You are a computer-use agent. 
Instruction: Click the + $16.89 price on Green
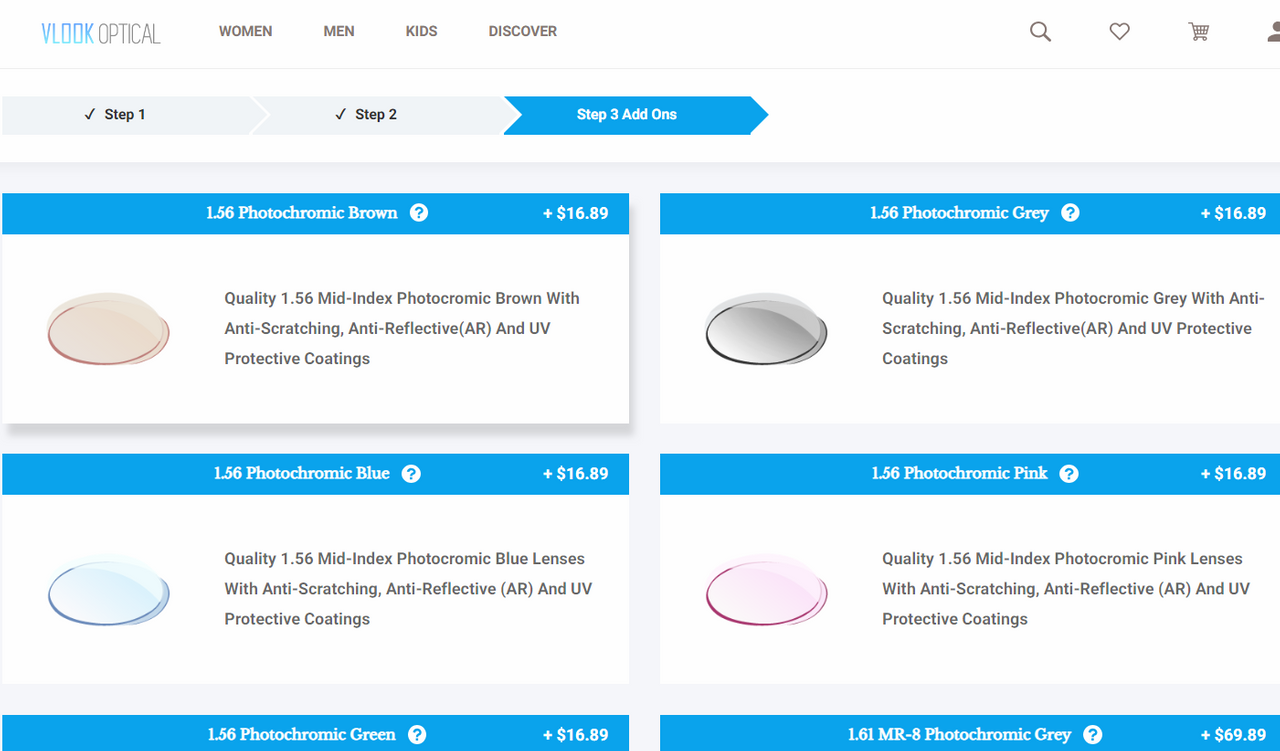click(576, 735)
